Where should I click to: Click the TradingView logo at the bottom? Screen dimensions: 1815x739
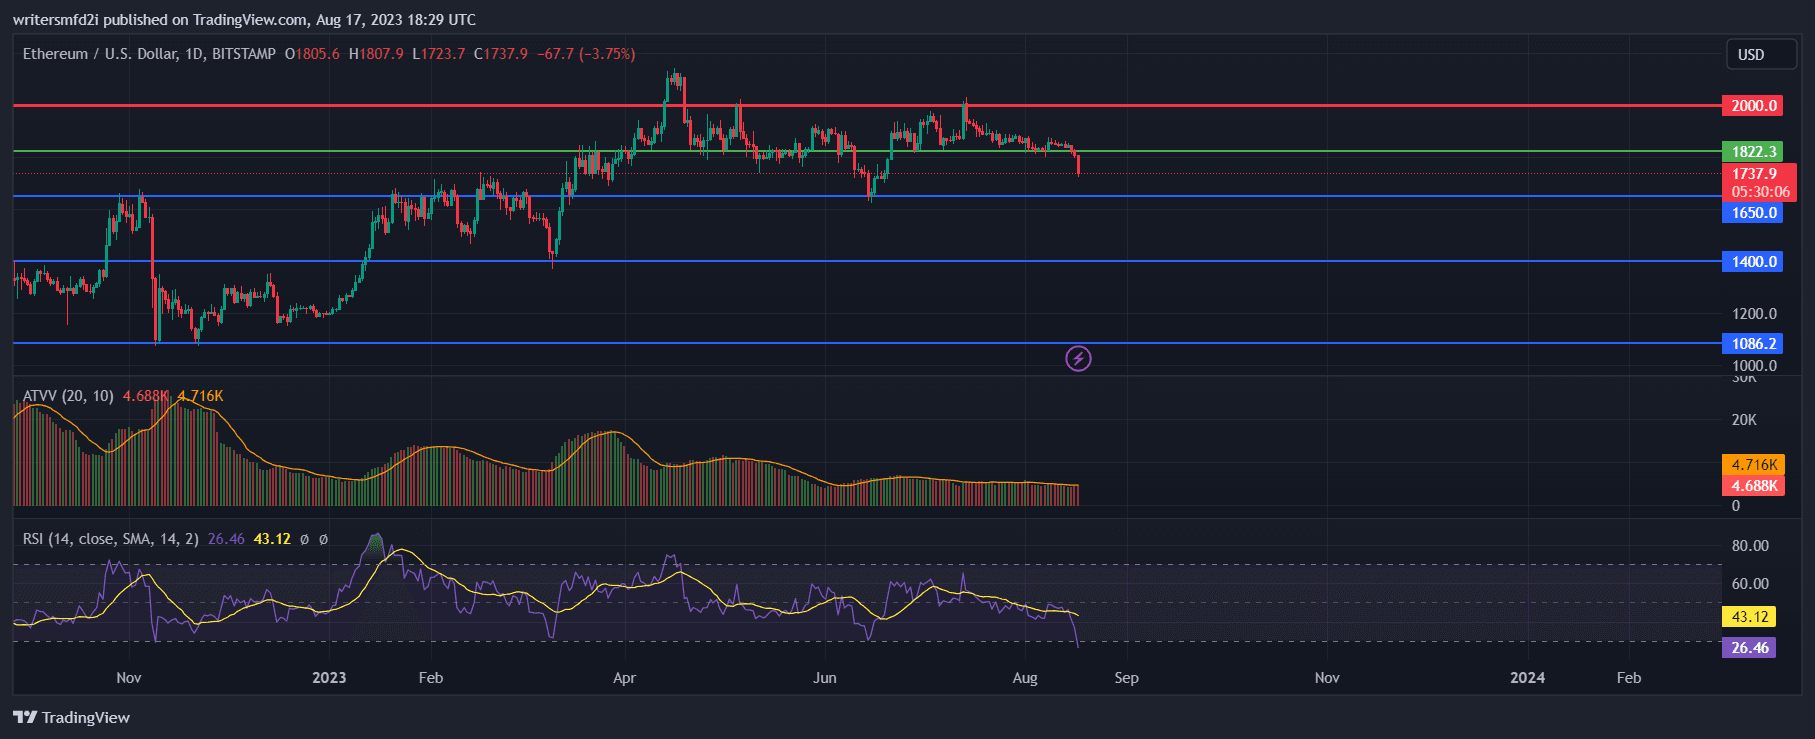point(72,717)
